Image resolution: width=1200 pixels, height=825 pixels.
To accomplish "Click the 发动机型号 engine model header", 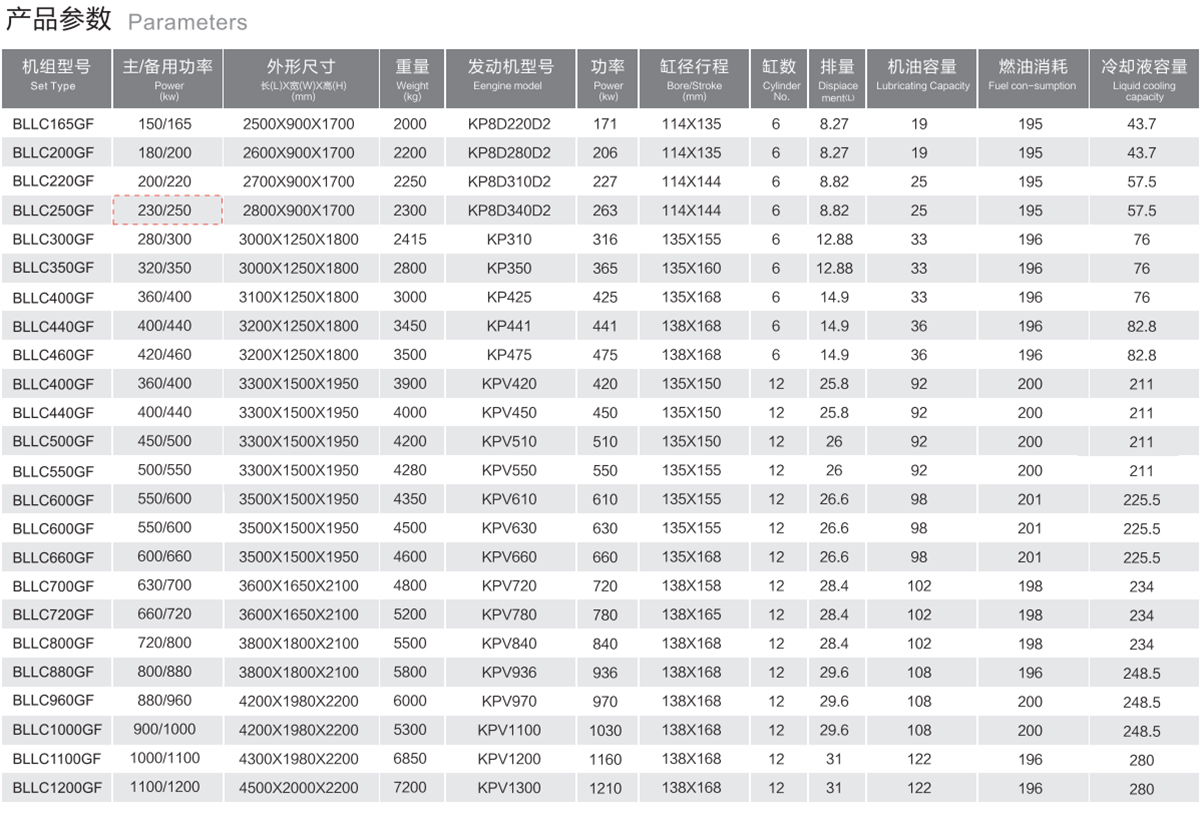I will point(510,76).
